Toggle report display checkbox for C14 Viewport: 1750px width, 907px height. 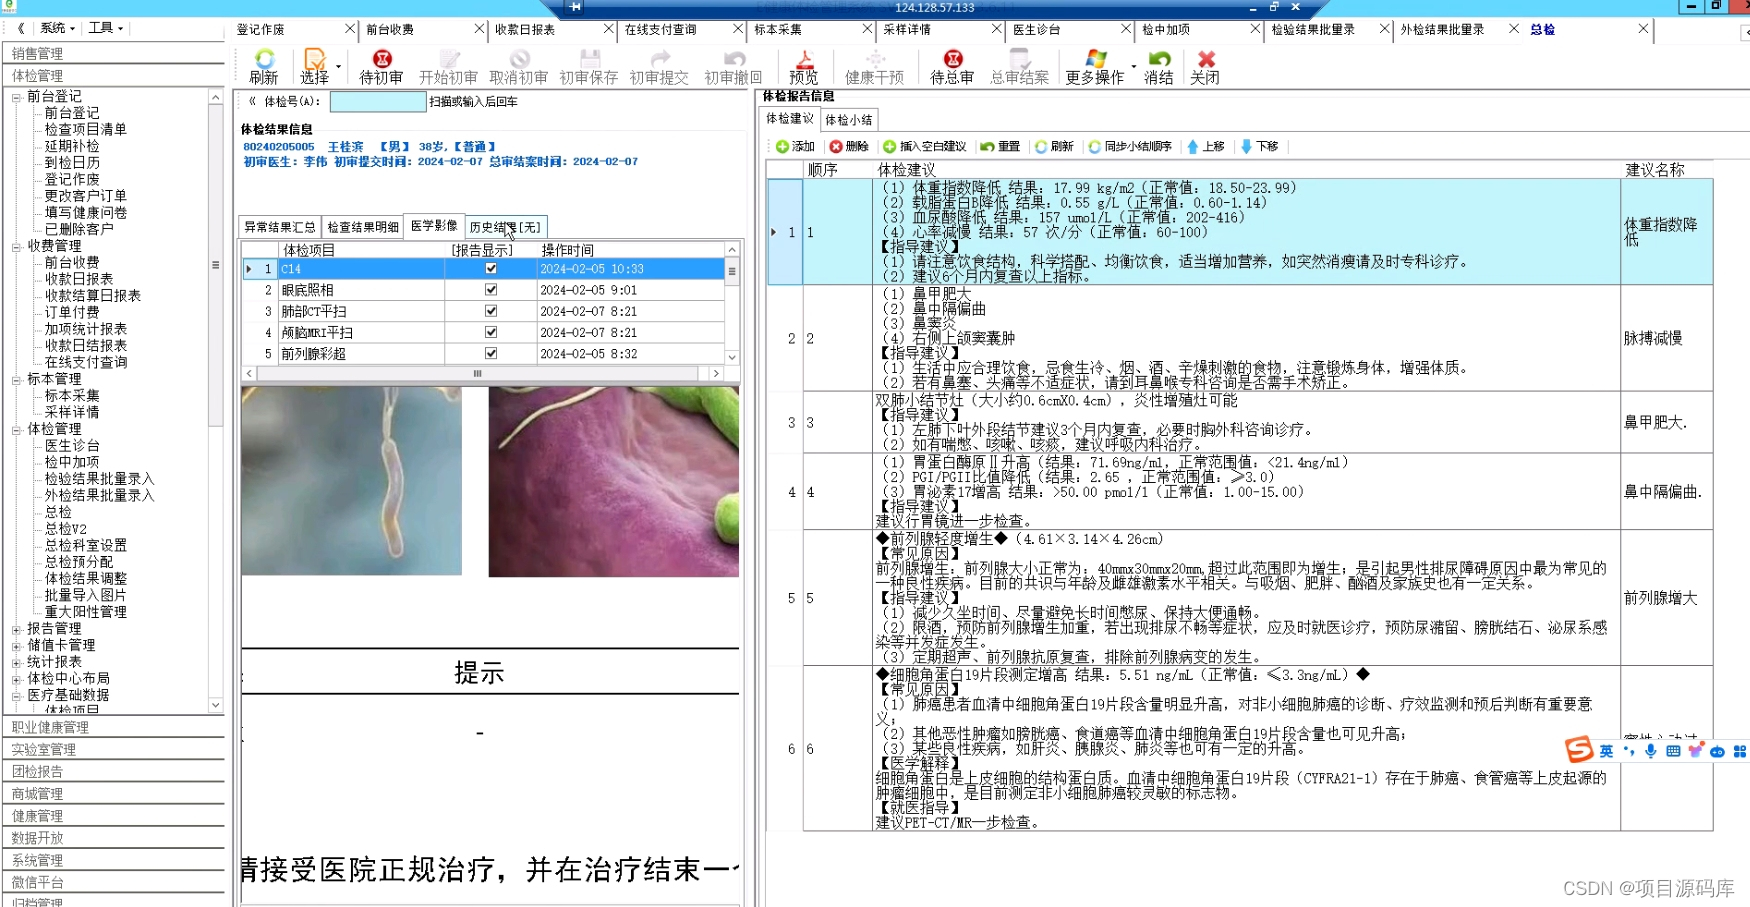pos(491,268)
